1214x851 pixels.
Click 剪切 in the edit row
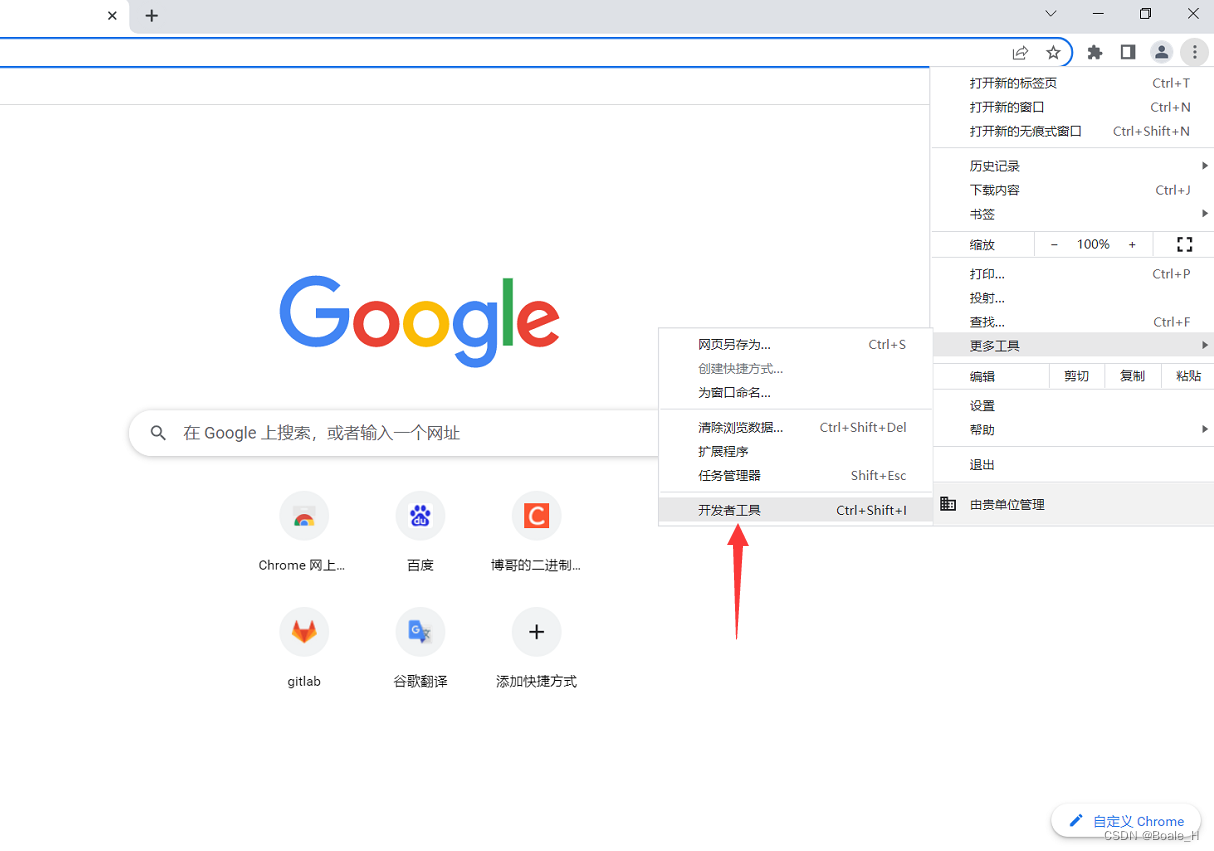click(1076, 376)
